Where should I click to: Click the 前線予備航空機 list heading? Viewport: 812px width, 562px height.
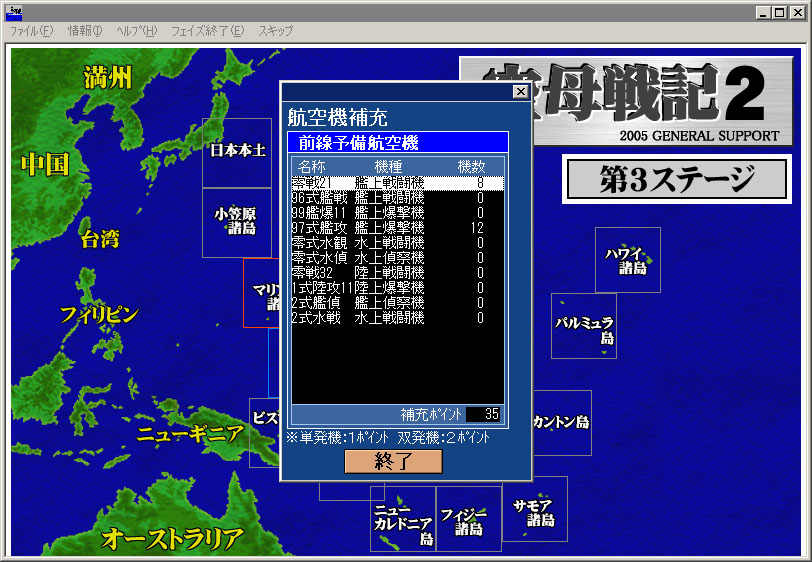(398, 142)
